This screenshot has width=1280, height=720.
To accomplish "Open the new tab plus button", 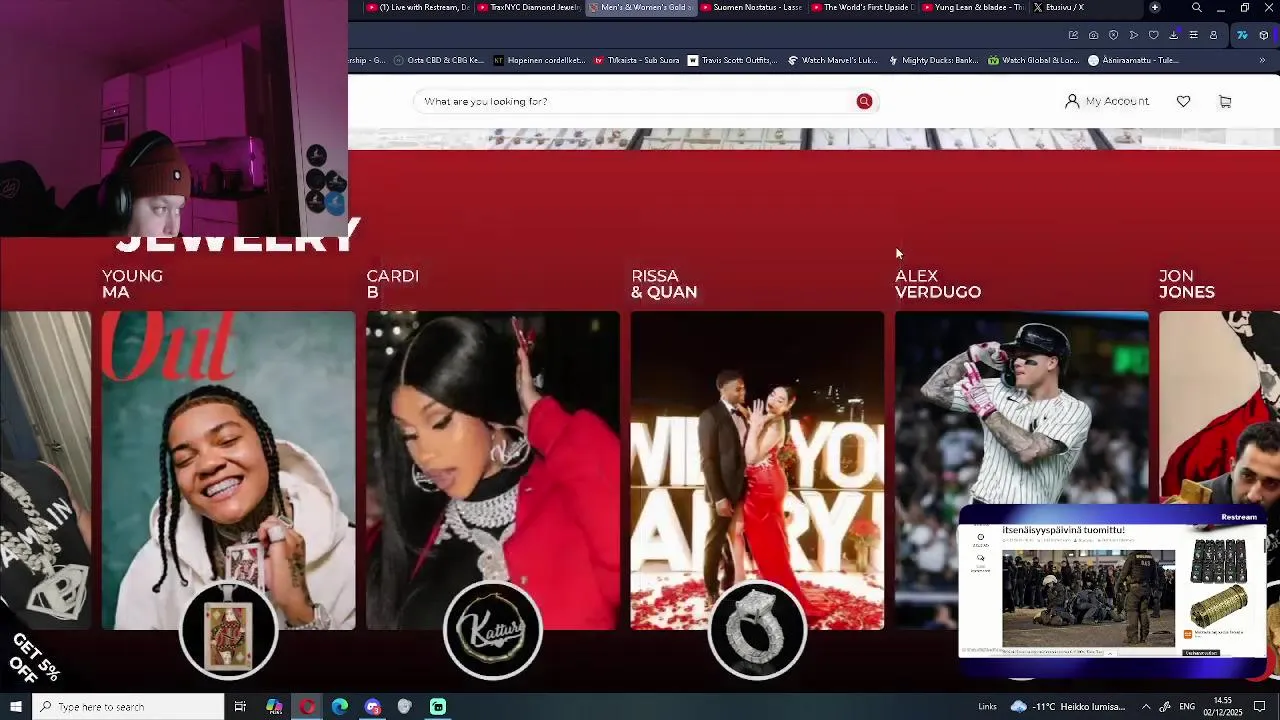I will tap(1155, 7).
